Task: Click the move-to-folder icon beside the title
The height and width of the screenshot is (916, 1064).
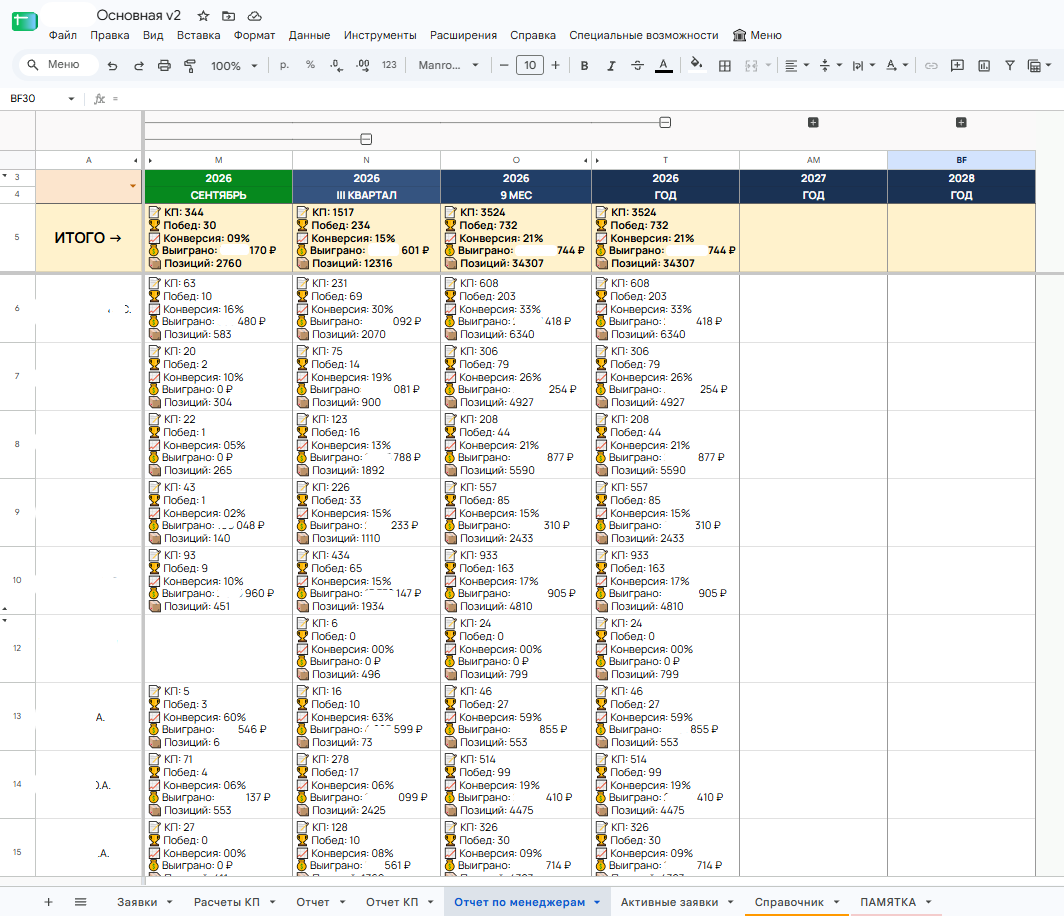Action: pos(229,16)
